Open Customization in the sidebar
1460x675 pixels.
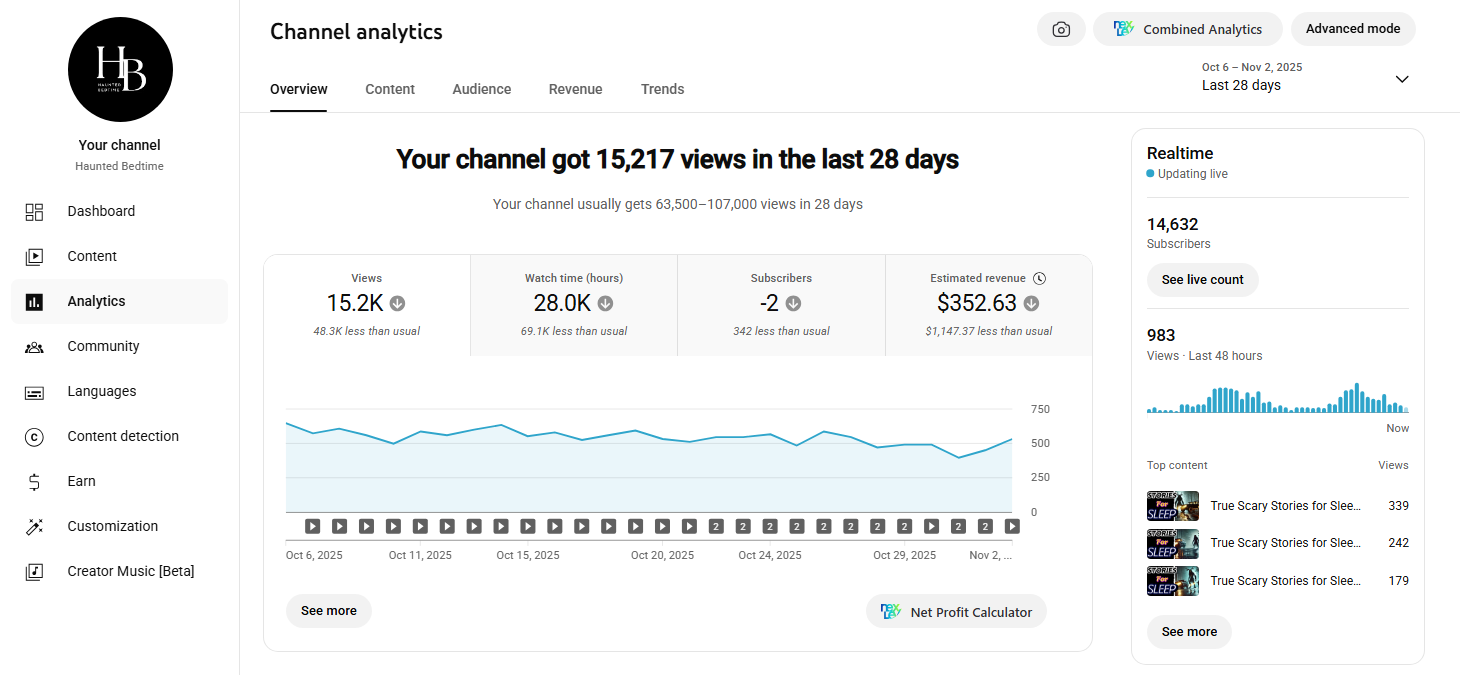112,526
